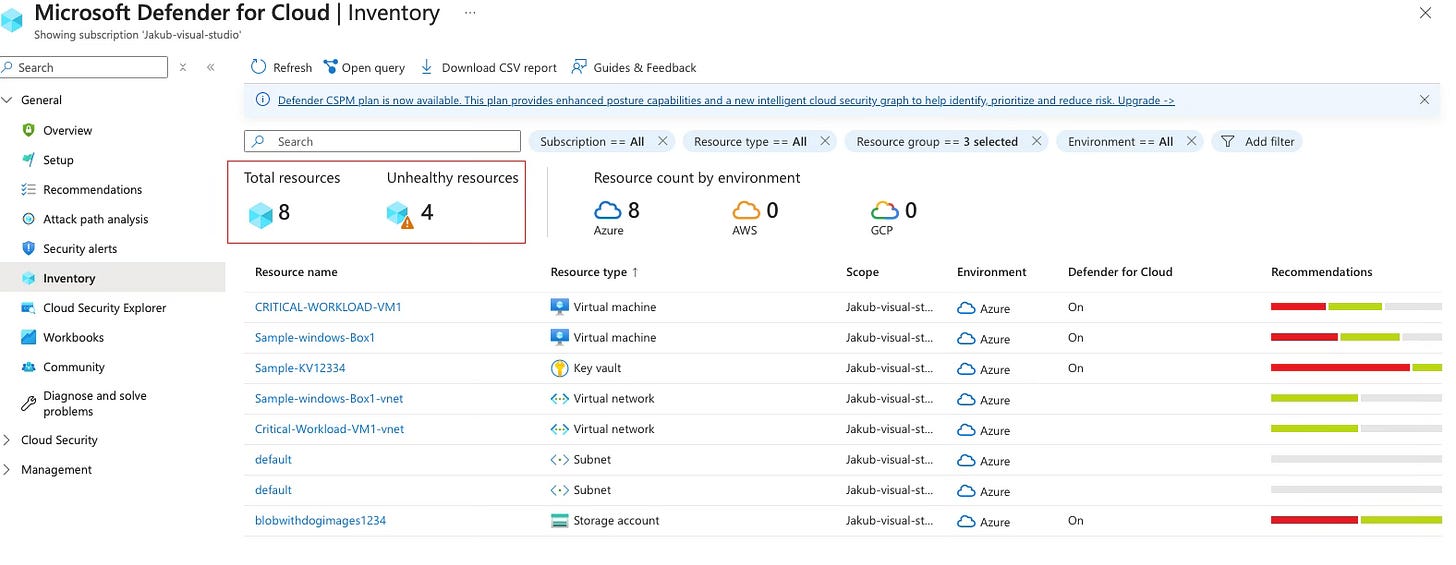
Task: Click the funnel icon on Add filter
Action: (x=1228, y=142)
